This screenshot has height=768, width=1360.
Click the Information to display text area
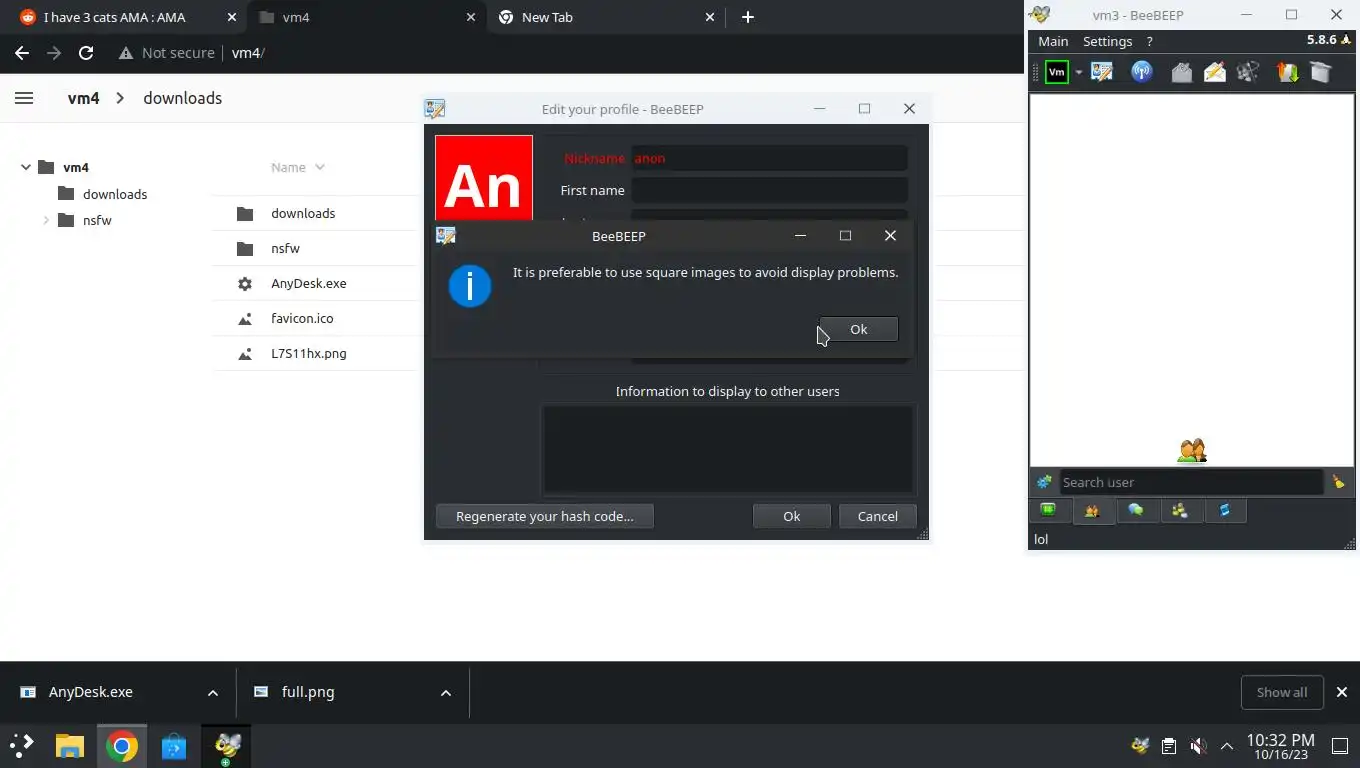tap(727, 450)
